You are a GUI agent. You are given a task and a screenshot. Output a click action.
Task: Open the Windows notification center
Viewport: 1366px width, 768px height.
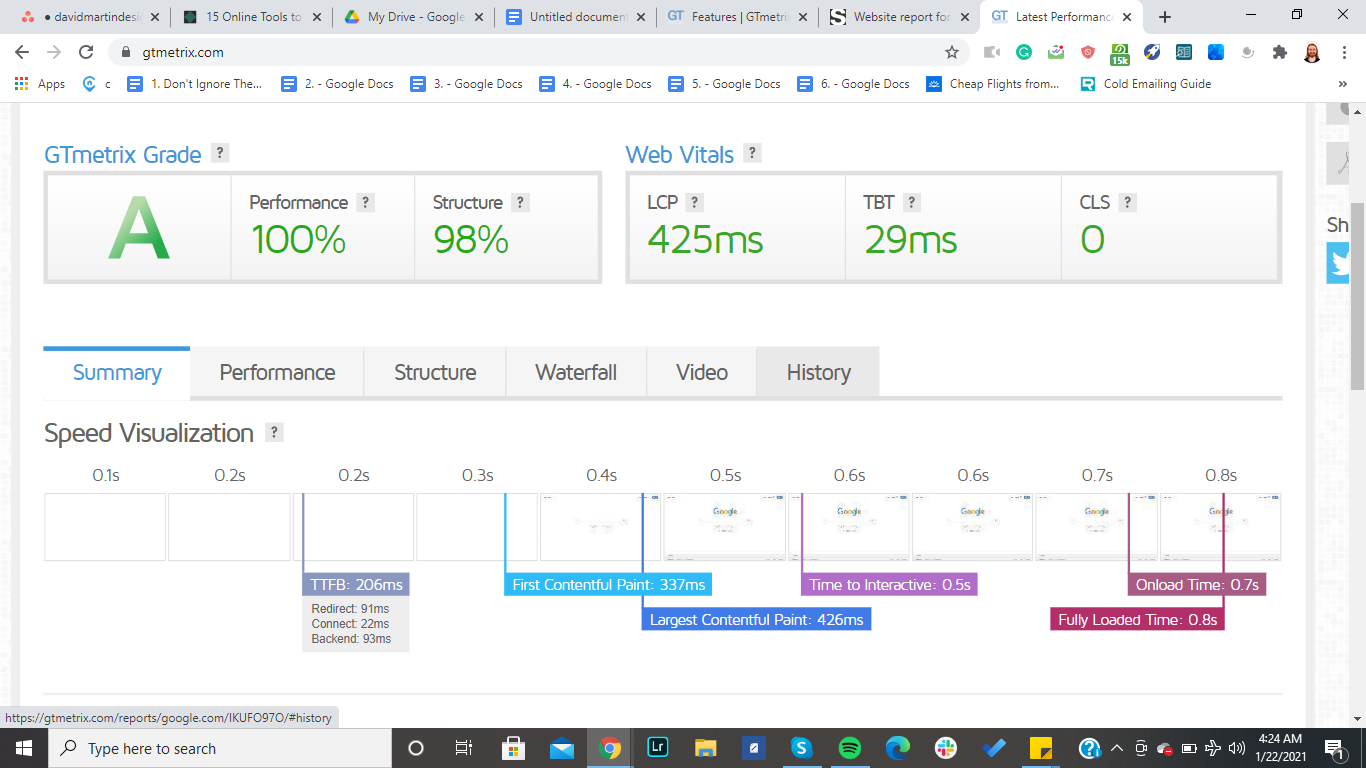[x=1333, y=748]
